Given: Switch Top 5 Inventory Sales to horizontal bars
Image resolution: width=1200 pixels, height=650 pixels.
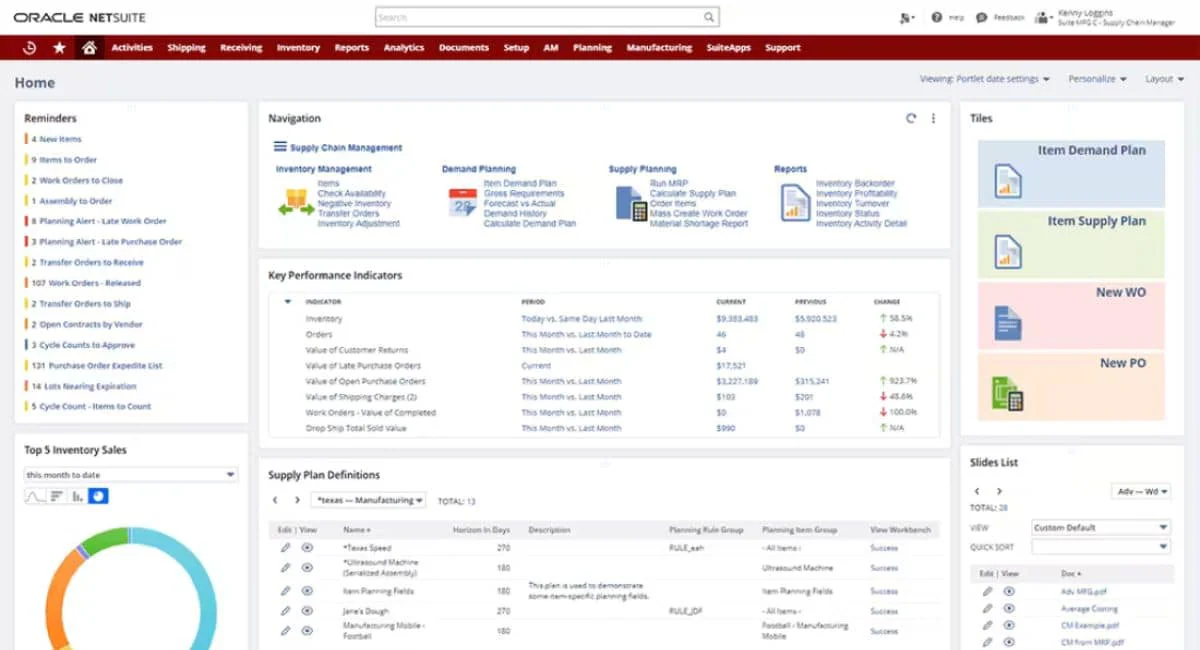Looking at the screenshot, I should 56,496.
